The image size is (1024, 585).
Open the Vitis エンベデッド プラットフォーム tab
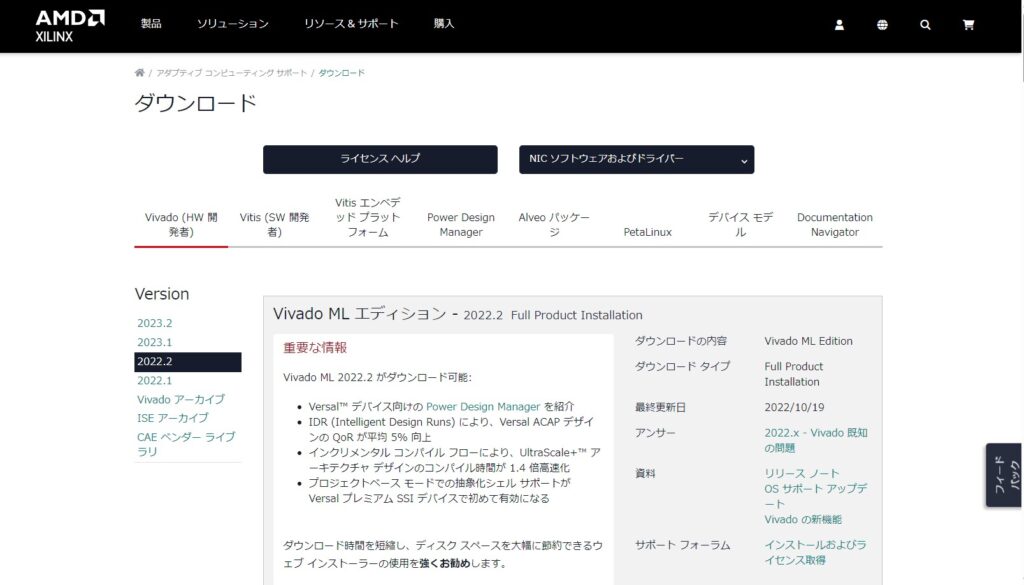point(368,217)
